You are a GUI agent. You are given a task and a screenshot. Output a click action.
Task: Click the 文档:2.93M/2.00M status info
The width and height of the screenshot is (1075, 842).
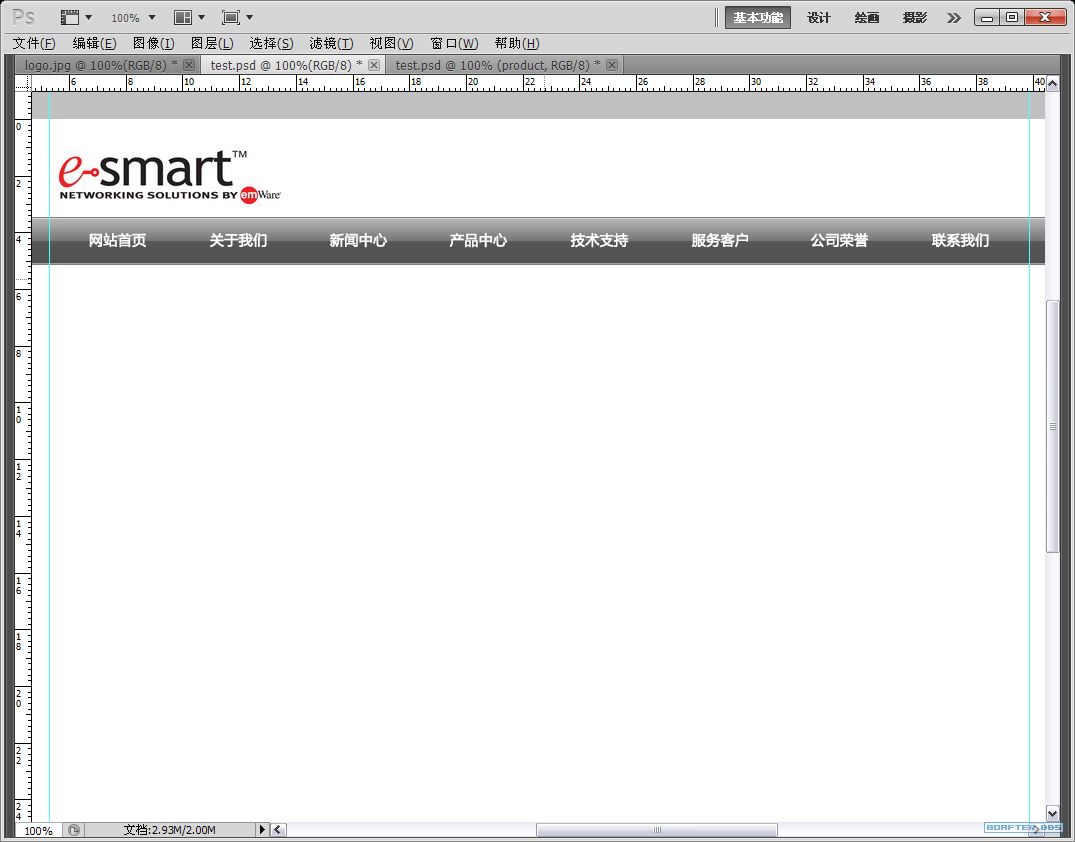click(169, 830)
